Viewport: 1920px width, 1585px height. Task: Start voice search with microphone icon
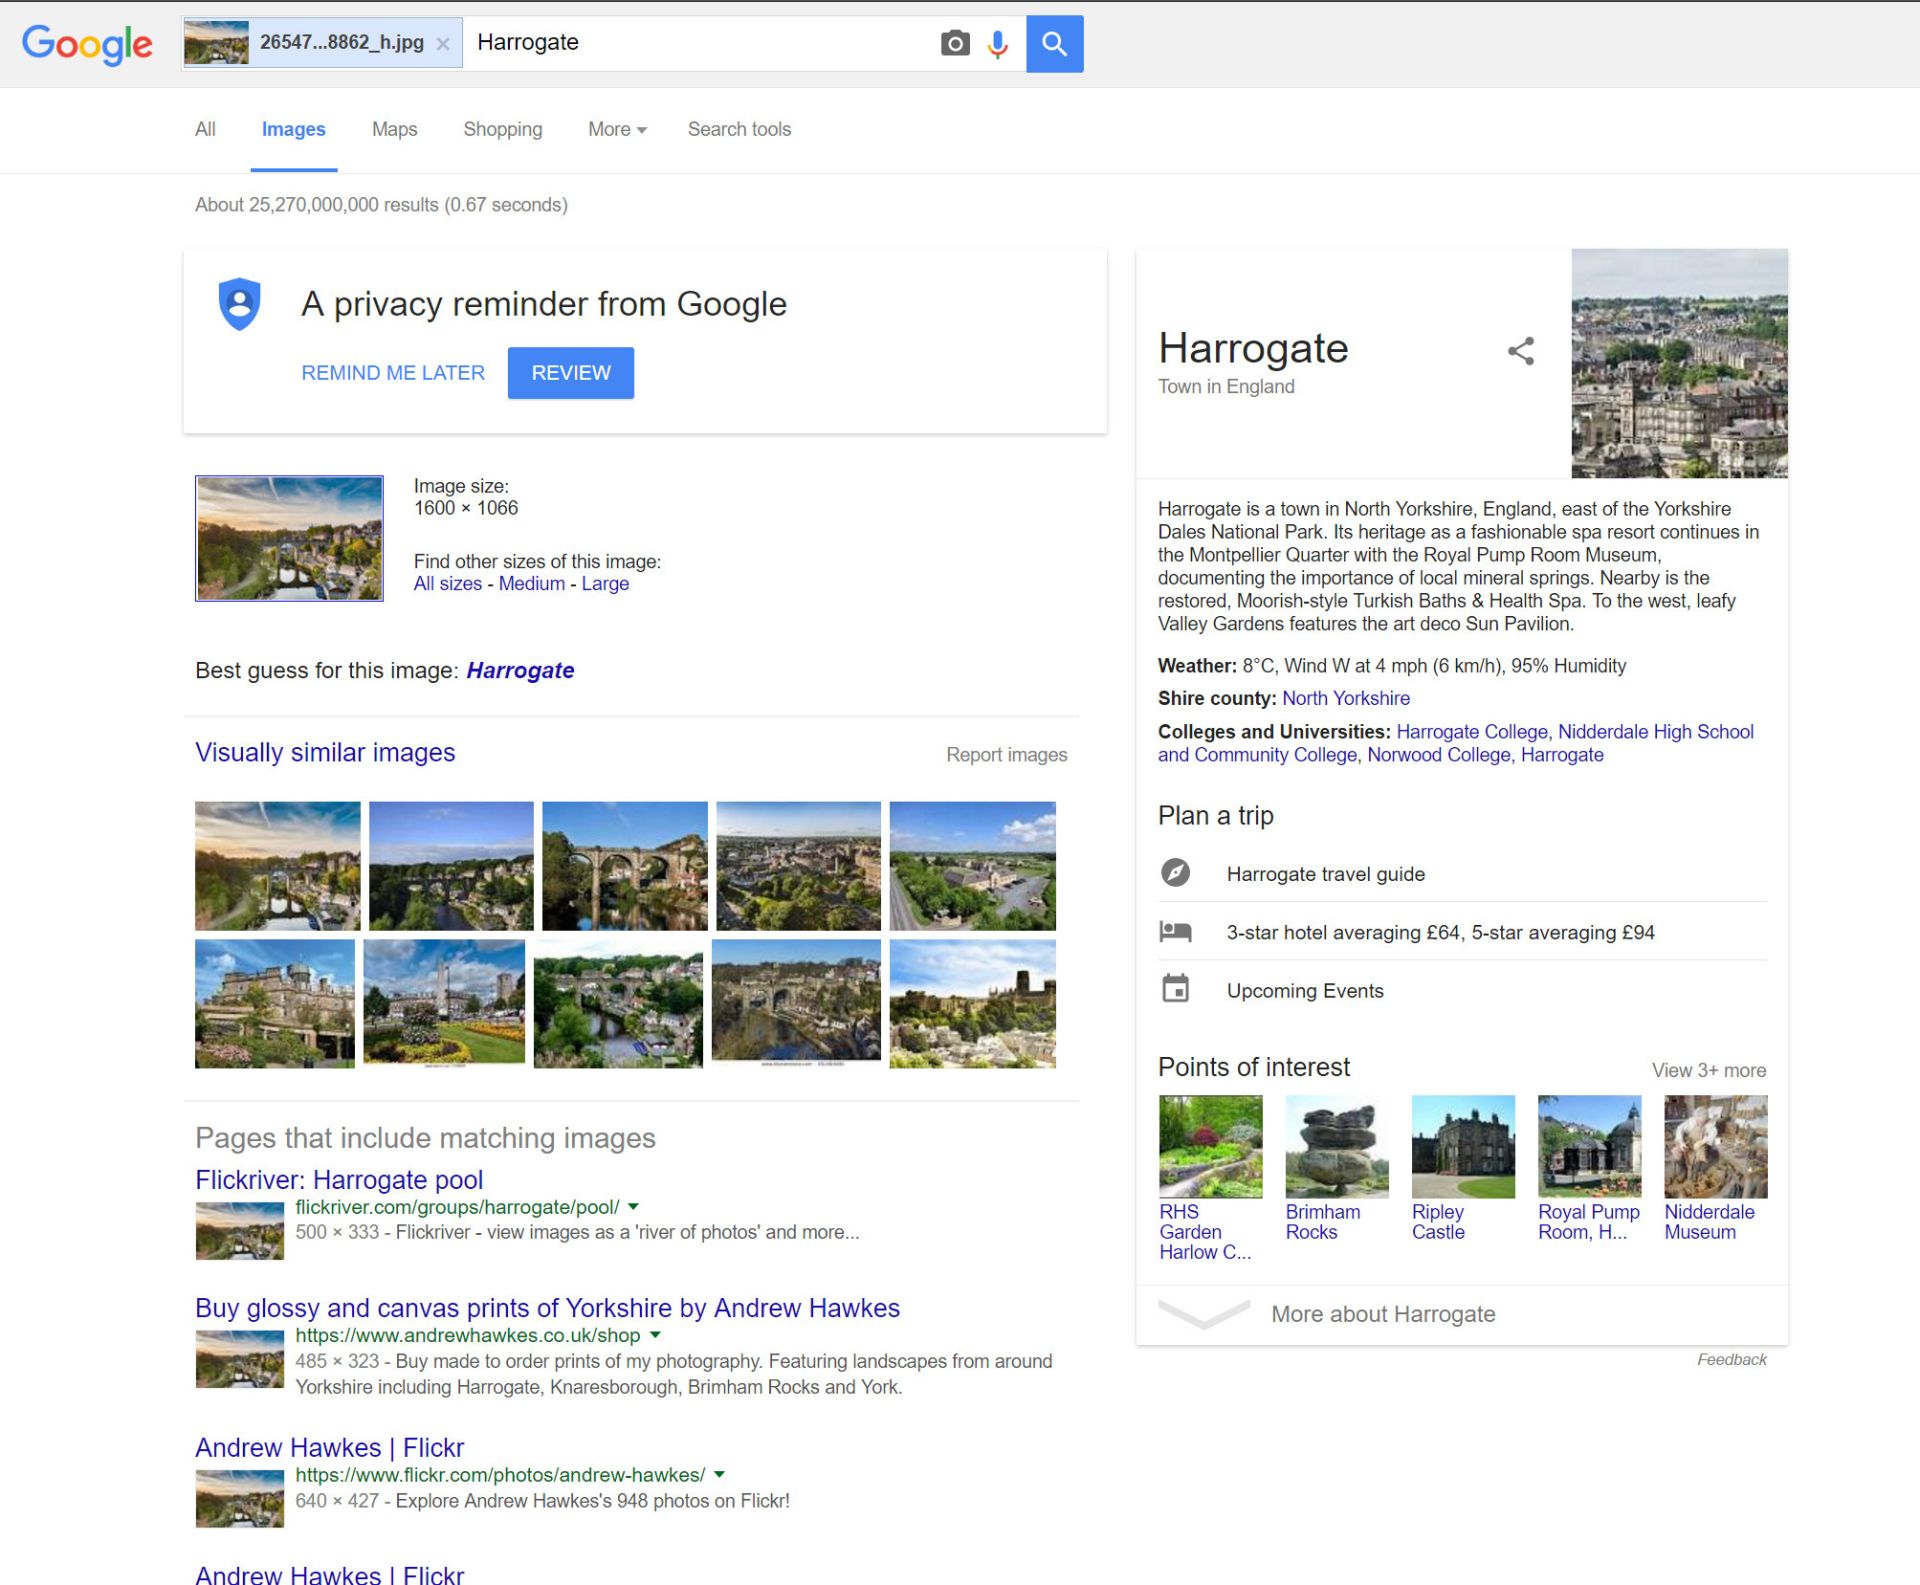pos(997,43)
